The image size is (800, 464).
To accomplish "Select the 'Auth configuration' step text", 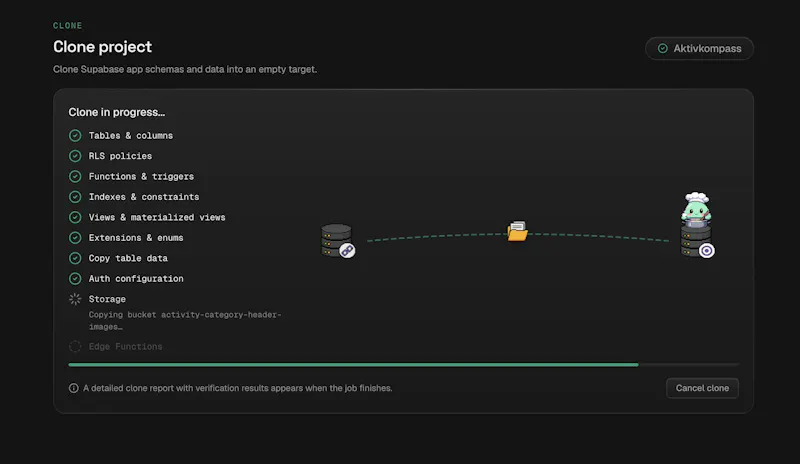I will 136,278.
